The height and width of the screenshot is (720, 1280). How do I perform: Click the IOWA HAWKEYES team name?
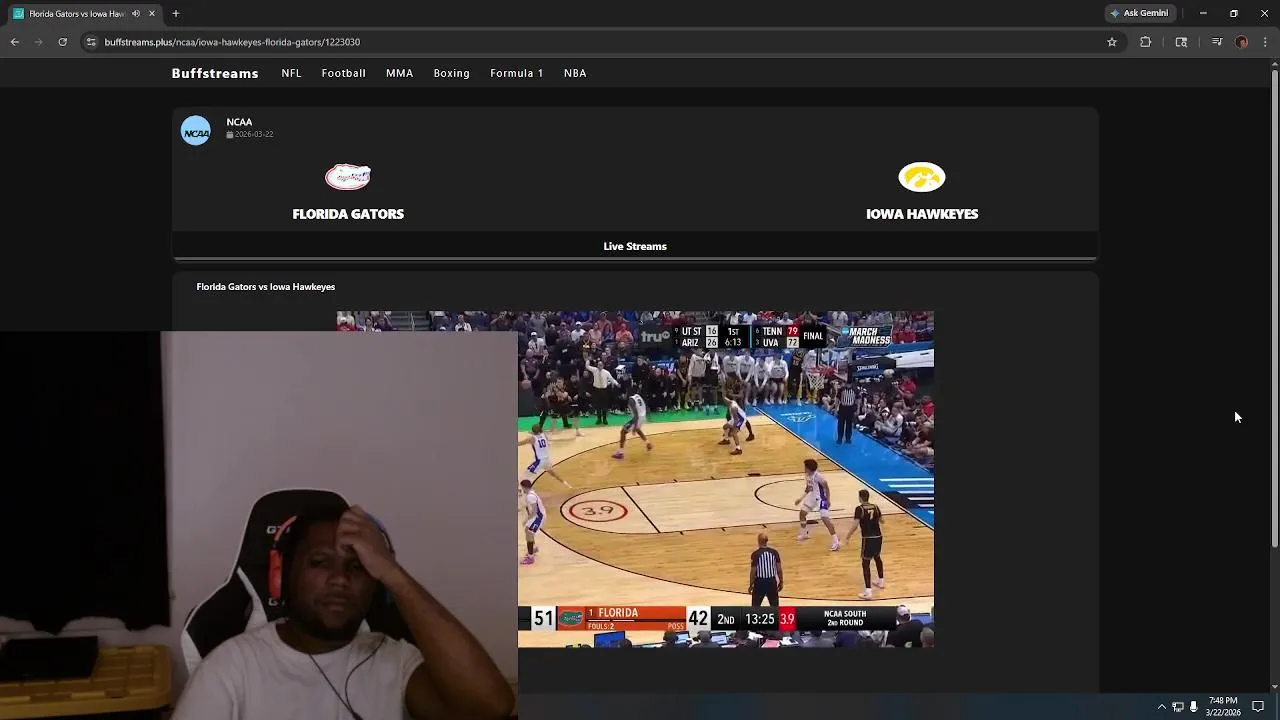[x=922, y=214]
